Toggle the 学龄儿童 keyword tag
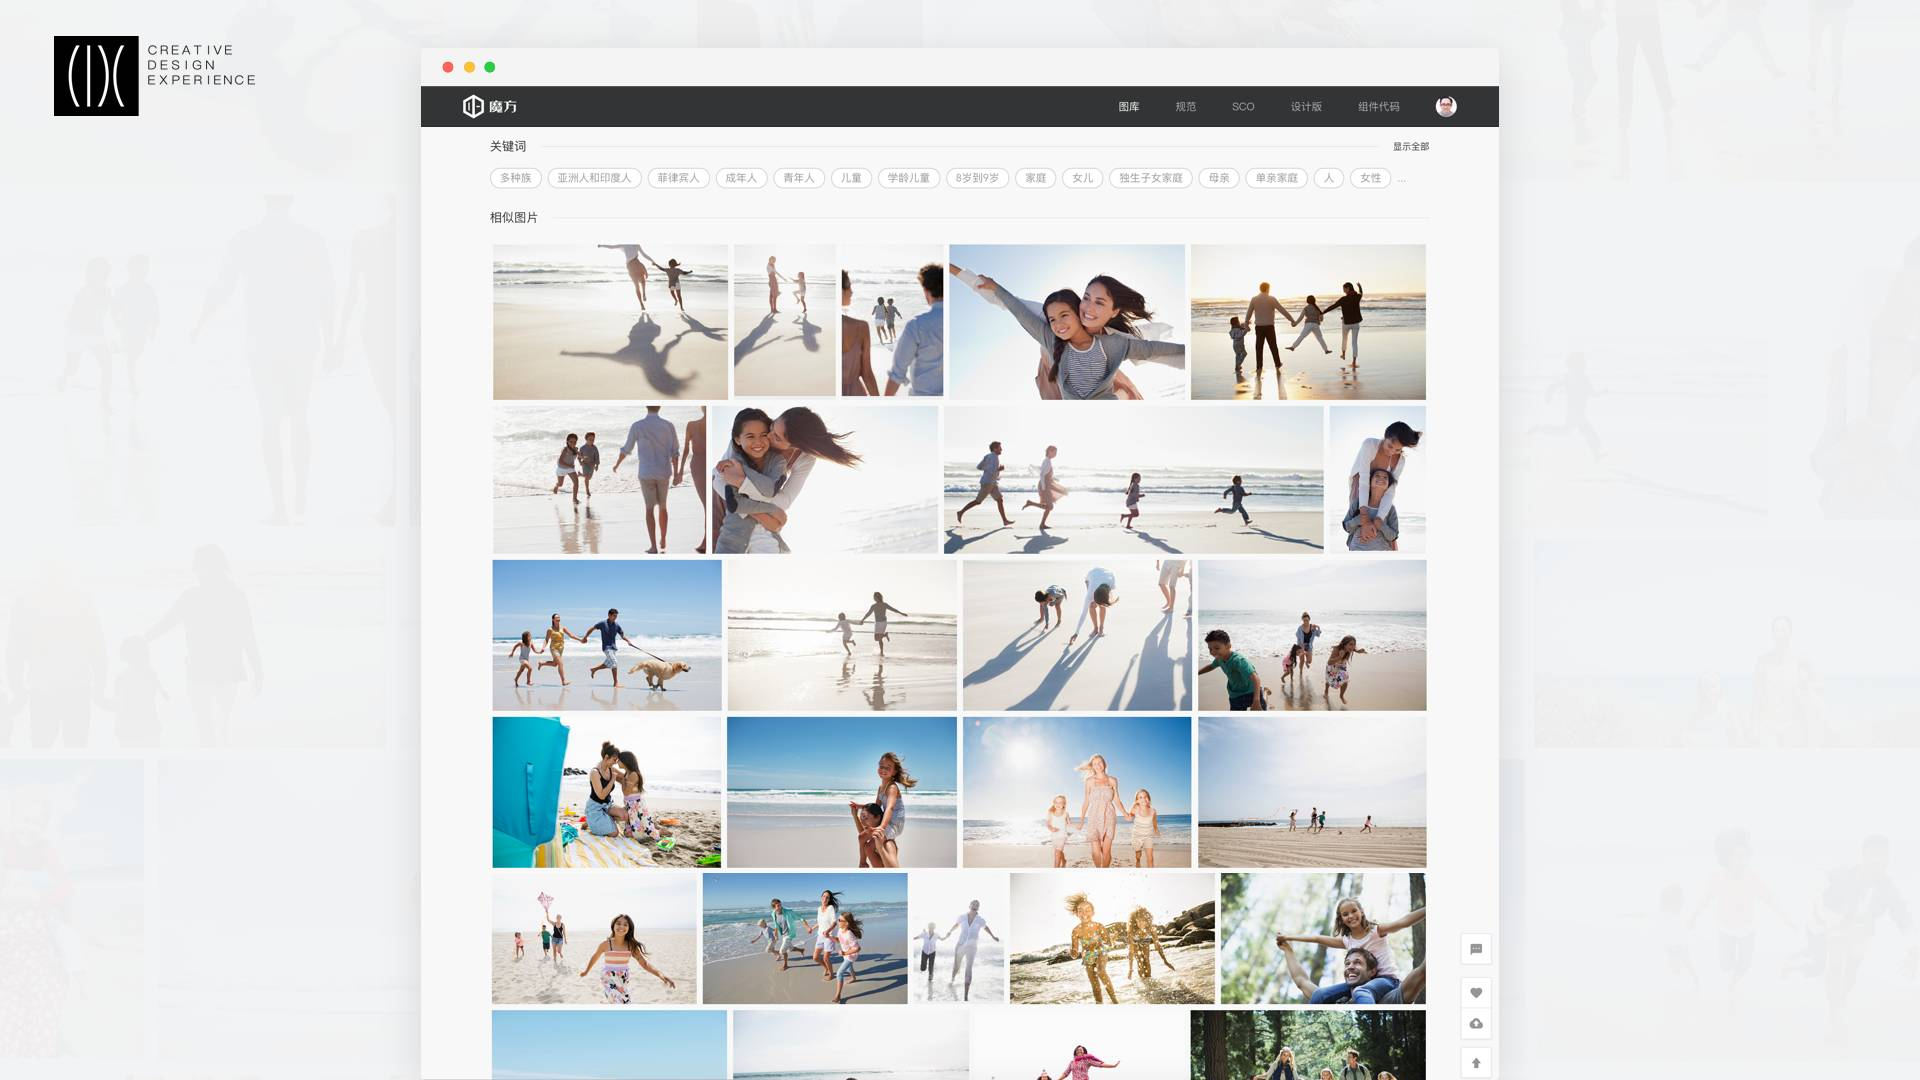Screen dimensions: 1920x1080 point(908,178)
